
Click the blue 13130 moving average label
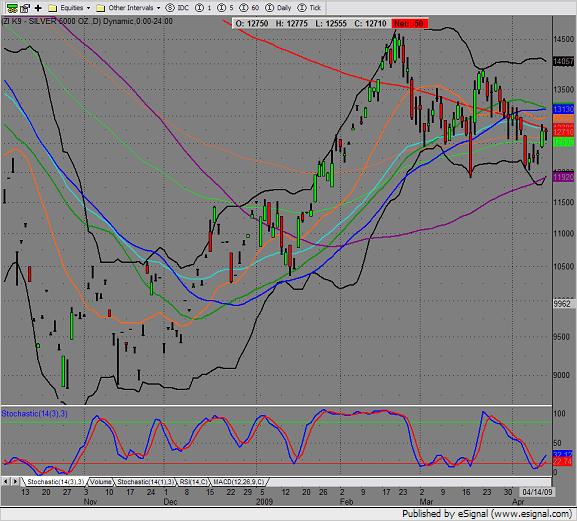pos(563,109)
